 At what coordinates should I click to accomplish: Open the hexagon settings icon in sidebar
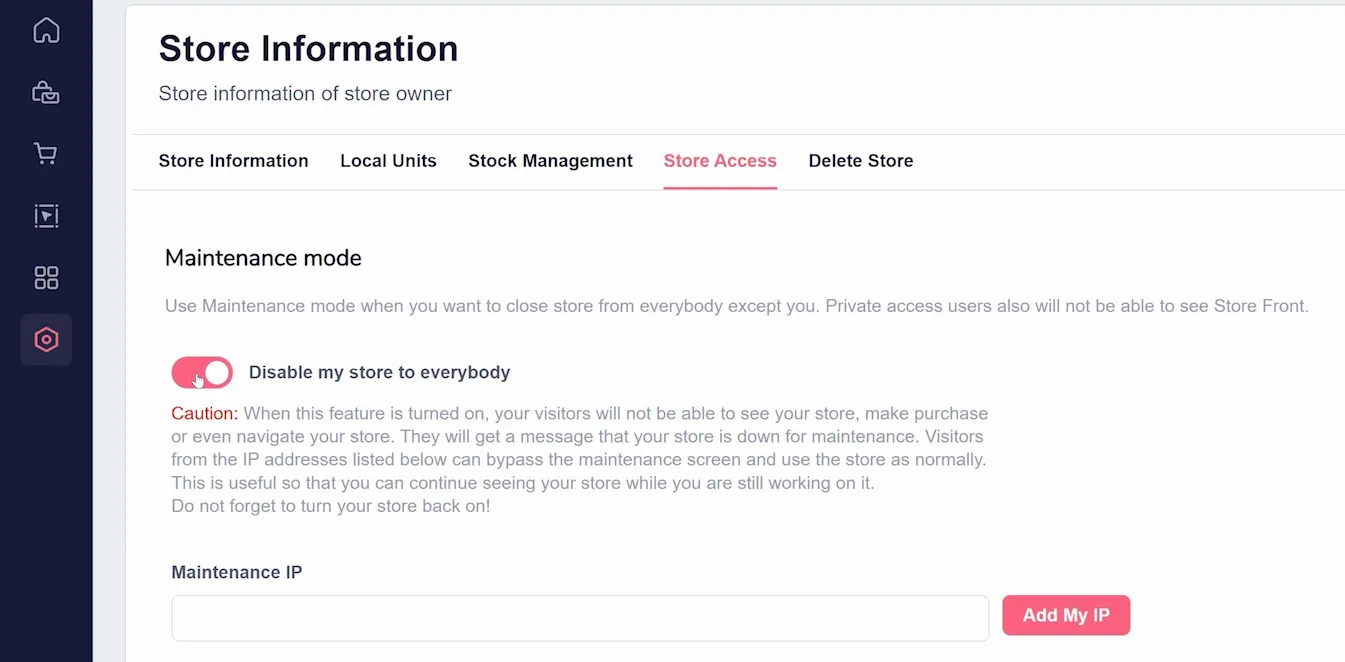[46, 340]
